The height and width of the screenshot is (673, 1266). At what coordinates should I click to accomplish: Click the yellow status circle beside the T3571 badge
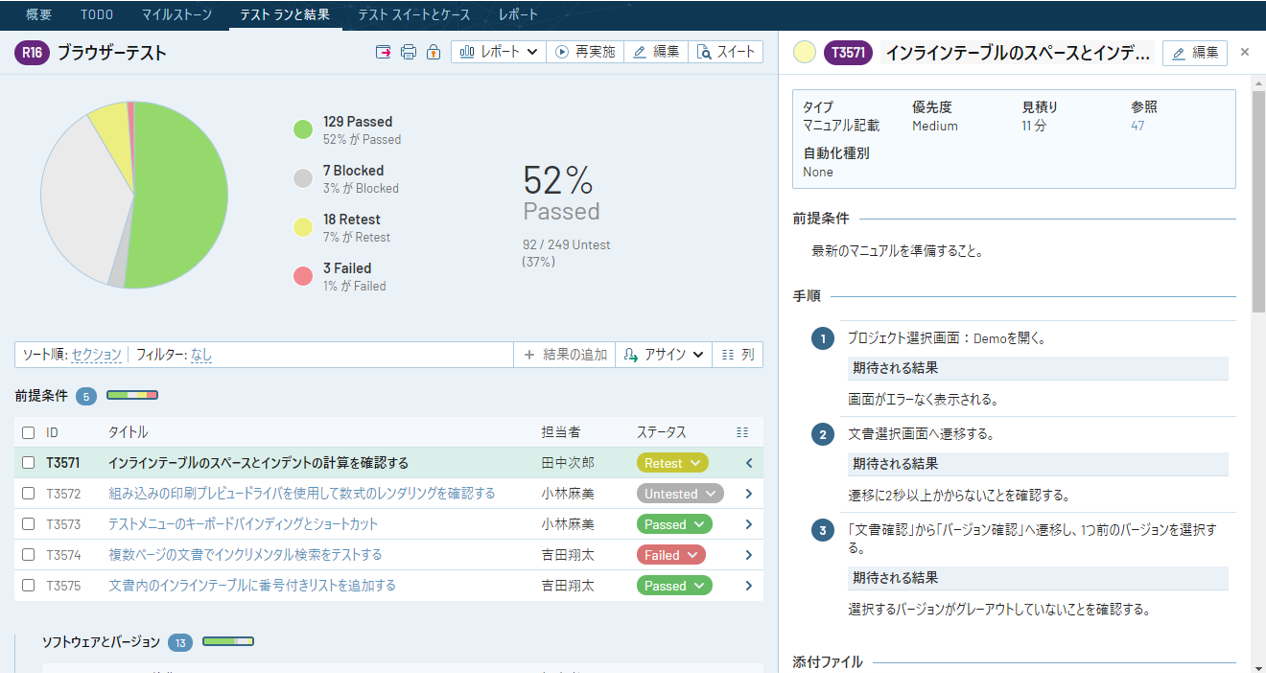click(804, 53)
